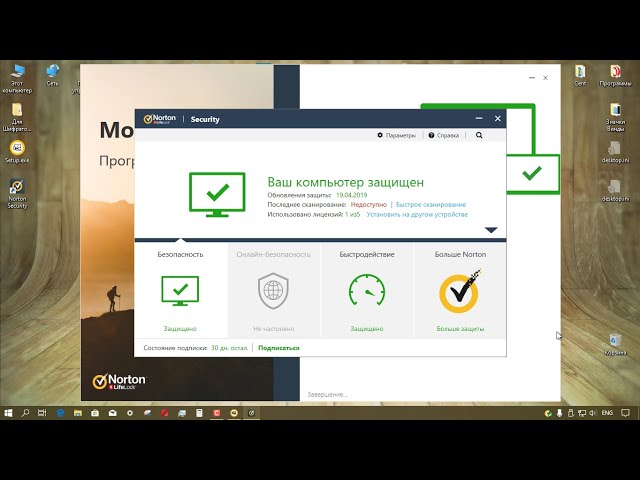Viewport: 640px width, 480px height.
Task: Click the large green protected monitor icon
Action: (x=217, y=194)
